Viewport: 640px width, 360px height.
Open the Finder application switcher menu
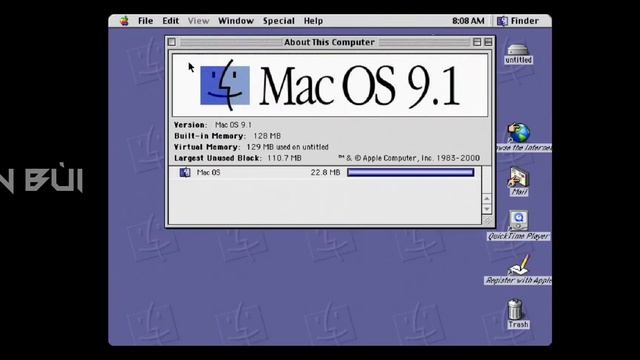coord(519,21)
